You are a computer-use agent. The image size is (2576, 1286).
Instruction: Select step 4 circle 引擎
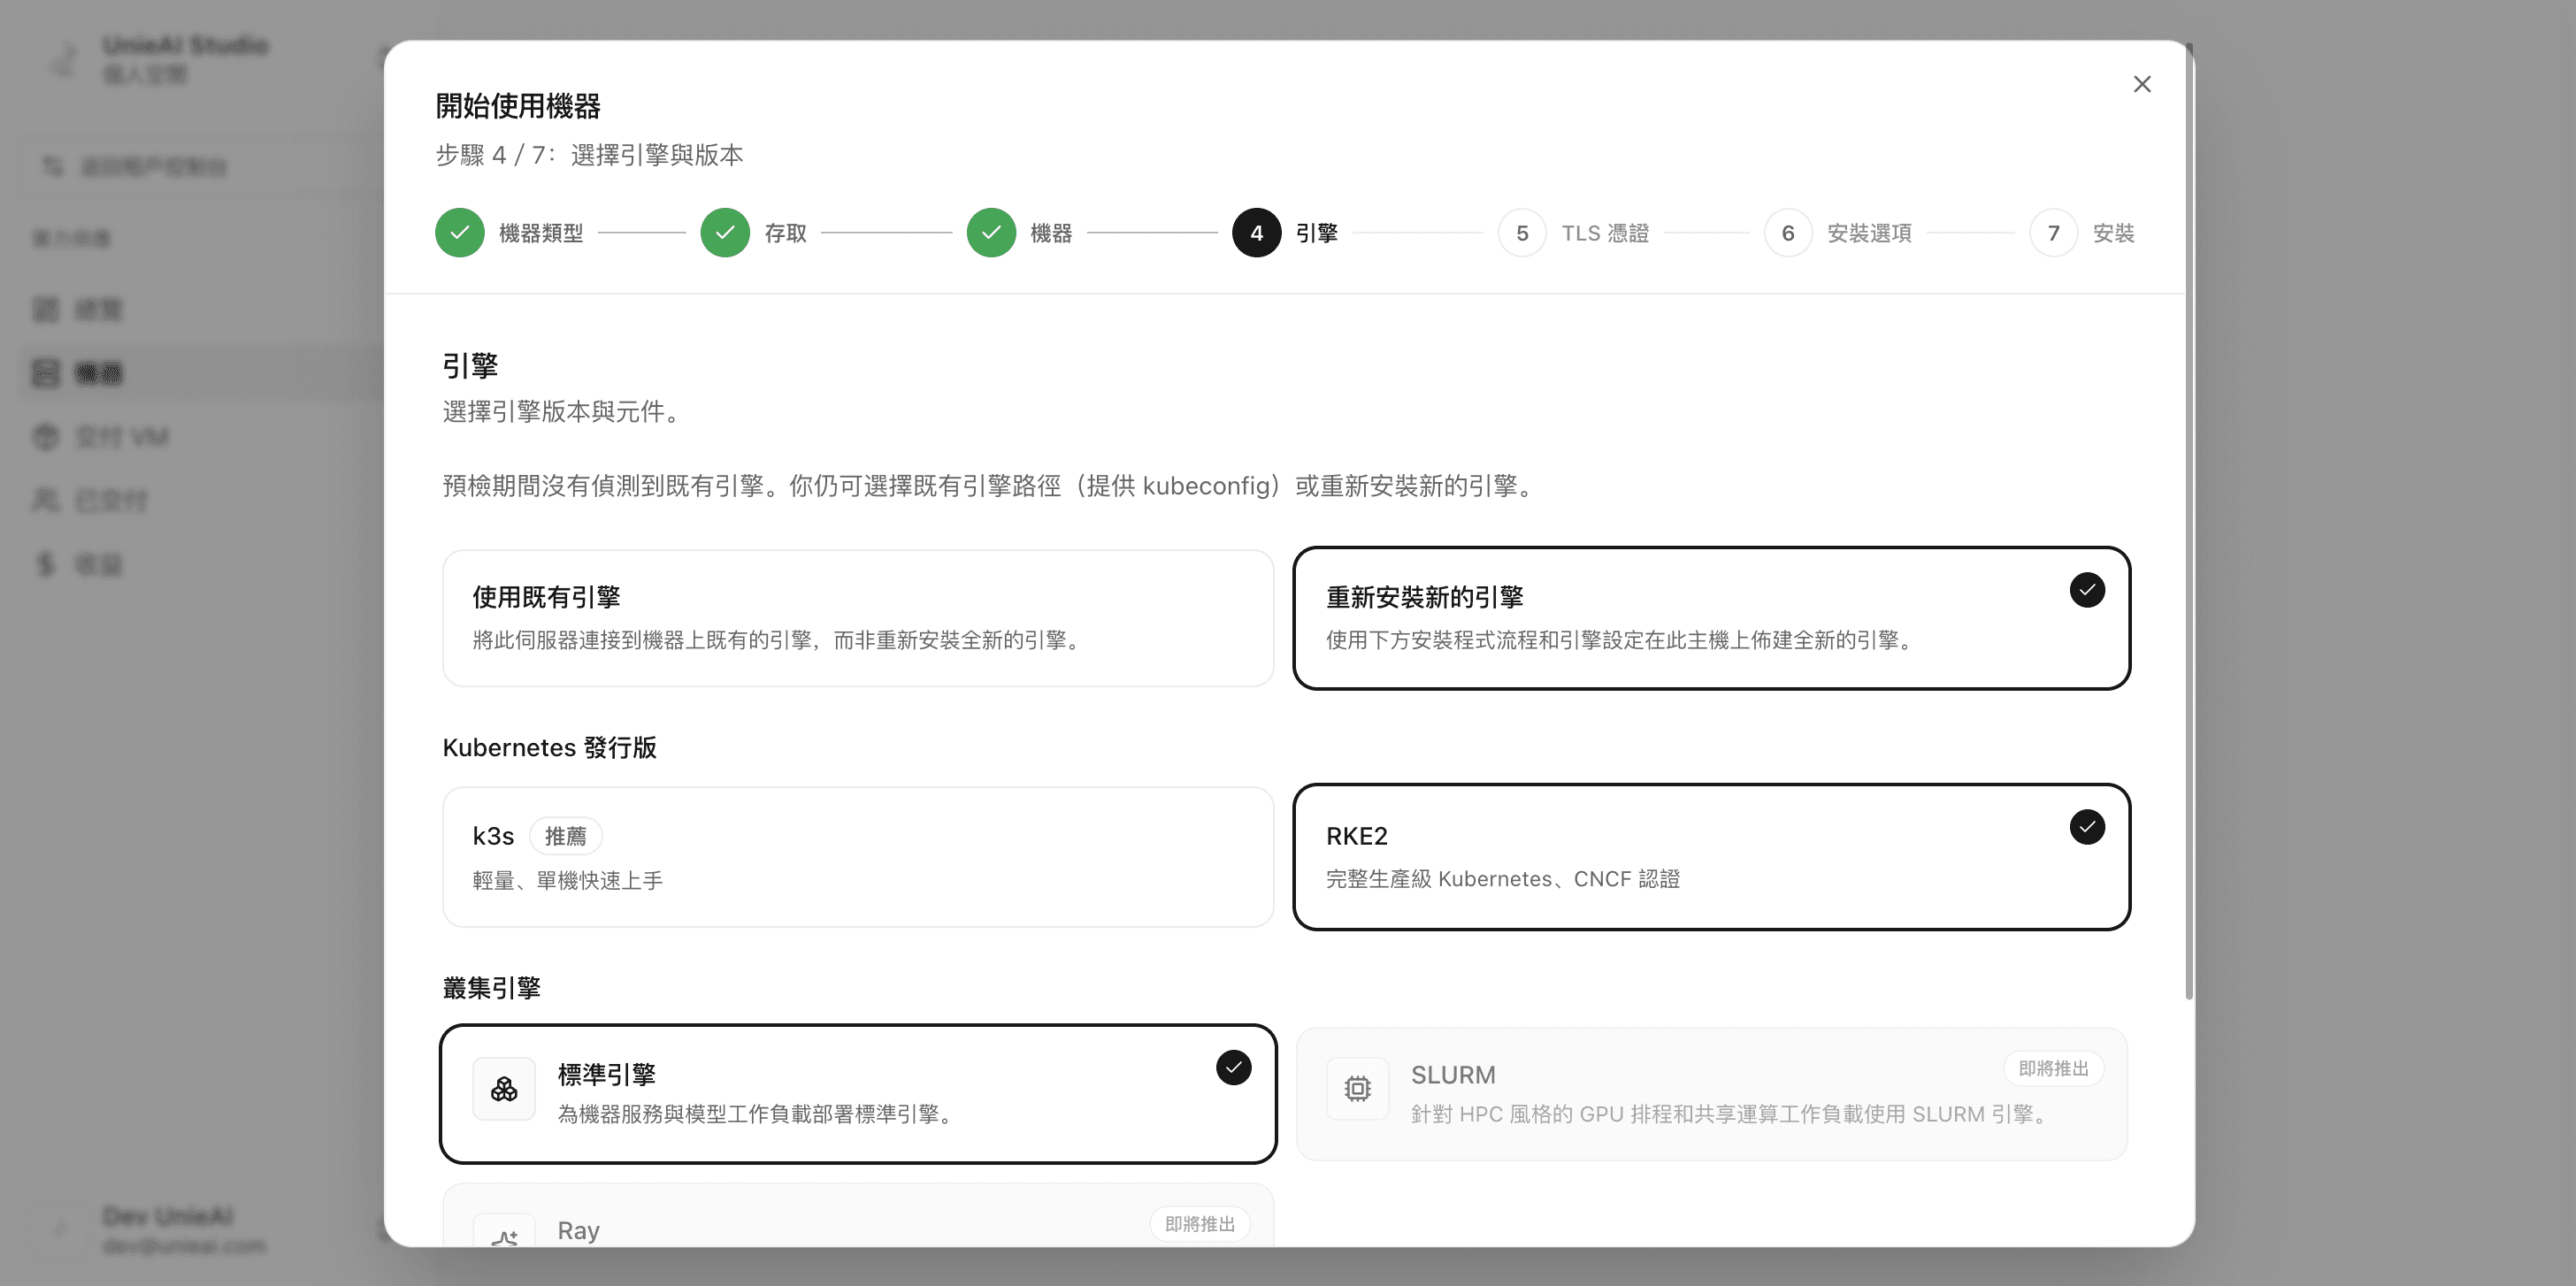point(1256,233)
